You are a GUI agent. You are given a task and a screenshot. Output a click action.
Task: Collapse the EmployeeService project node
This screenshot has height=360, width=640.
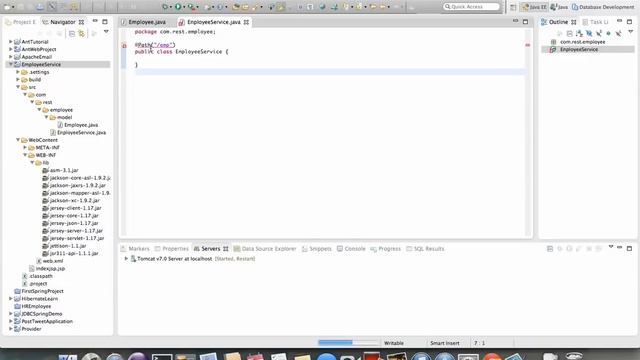pyautogui.click(x=11, y=64)
